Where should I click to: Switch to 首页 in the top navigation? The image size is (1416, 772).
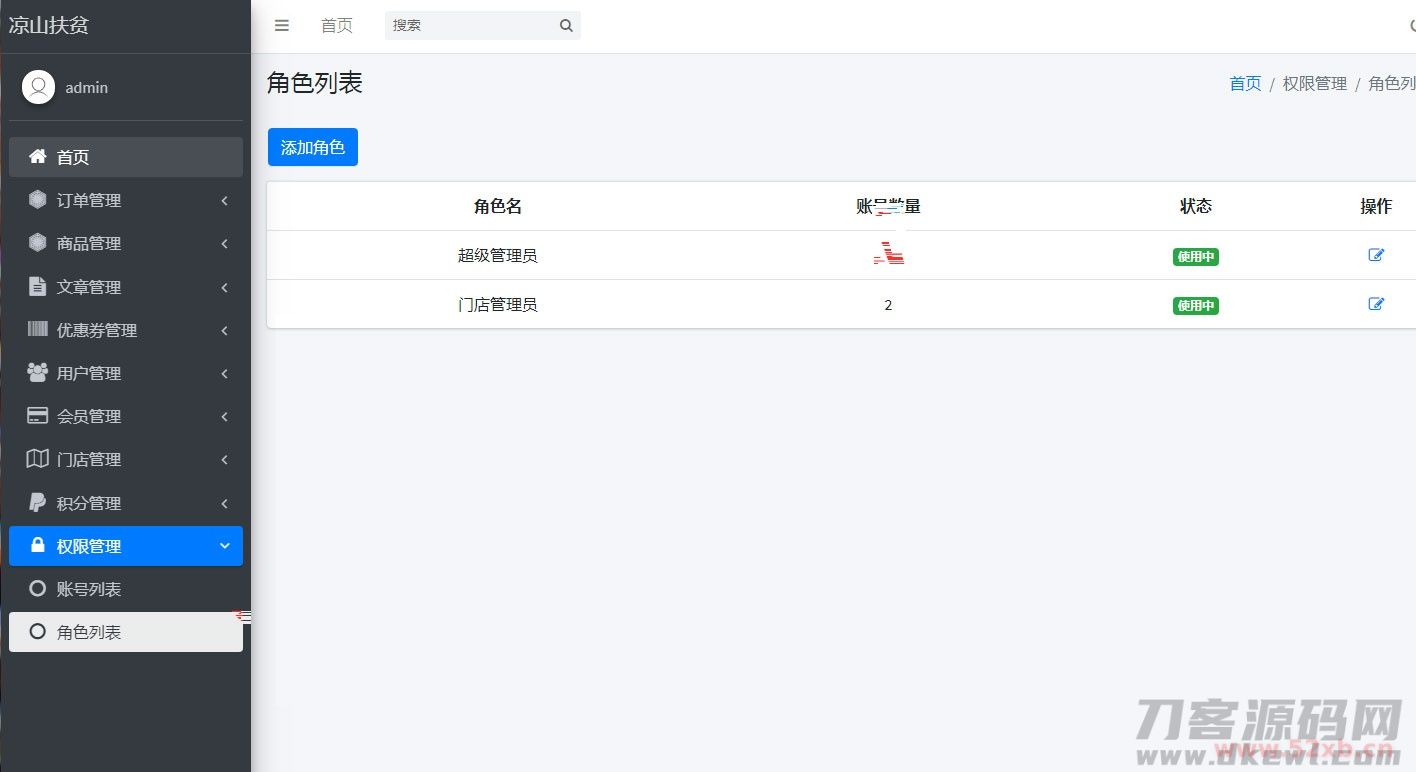337,25
